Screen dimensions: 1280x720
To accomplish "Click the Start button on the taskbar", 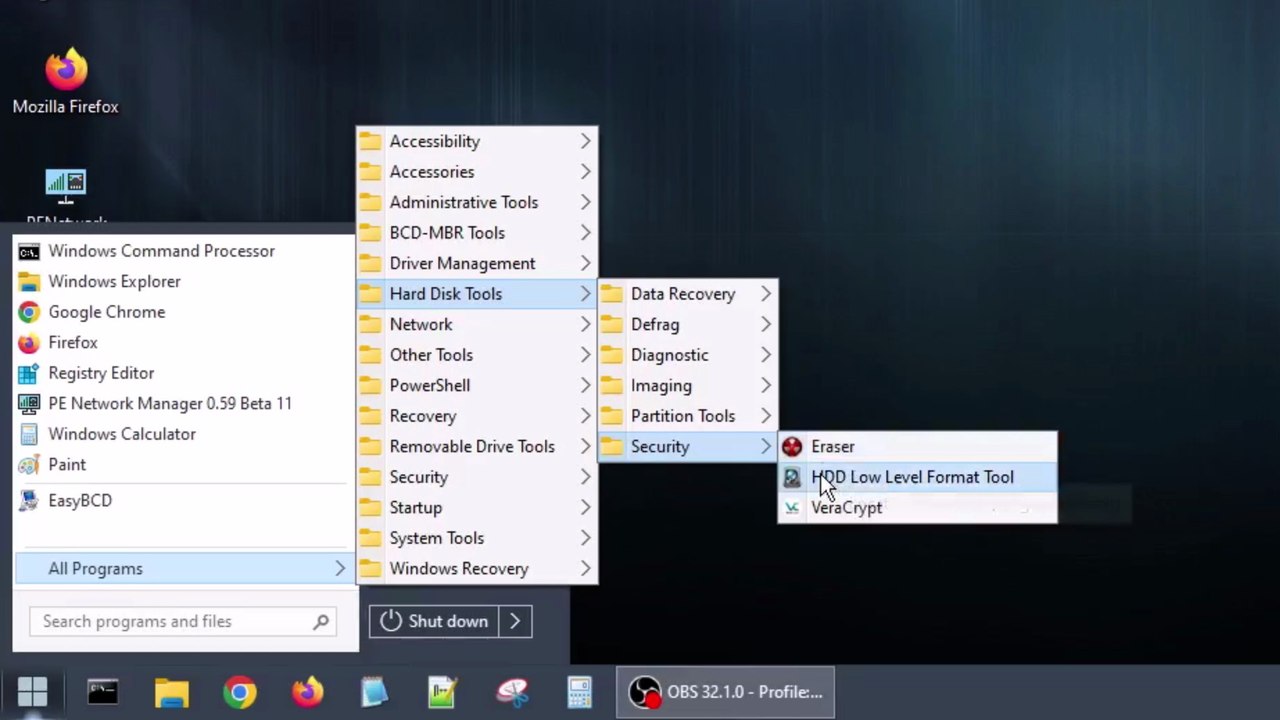I will point(32,692).
